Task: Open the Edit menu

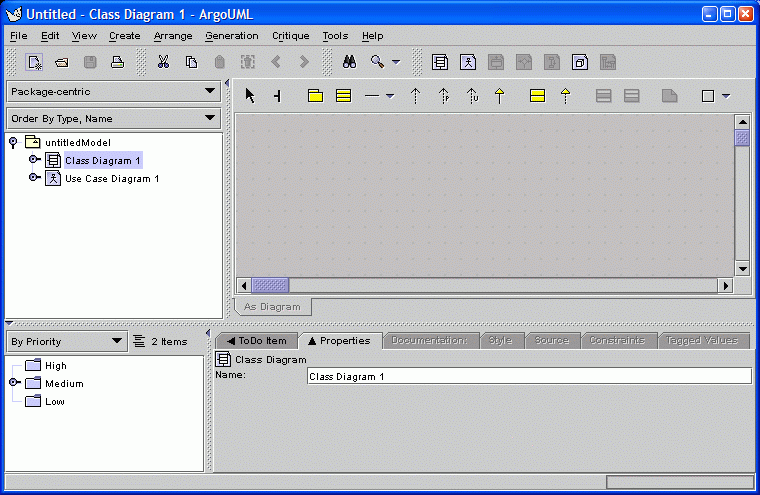Action: [50, 36]
